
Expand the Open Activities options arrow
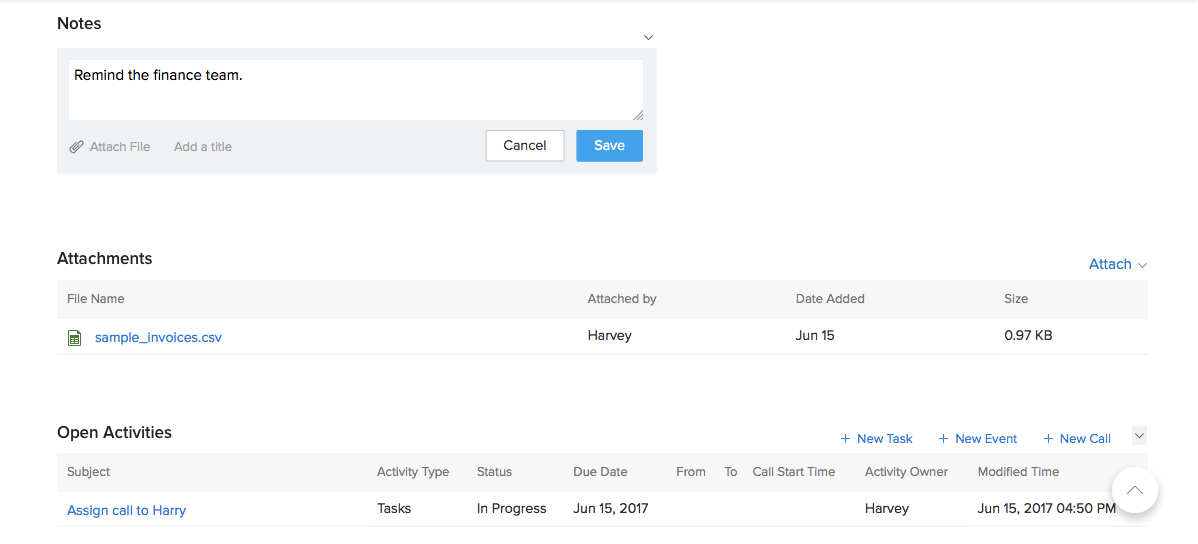point(1139,436)
